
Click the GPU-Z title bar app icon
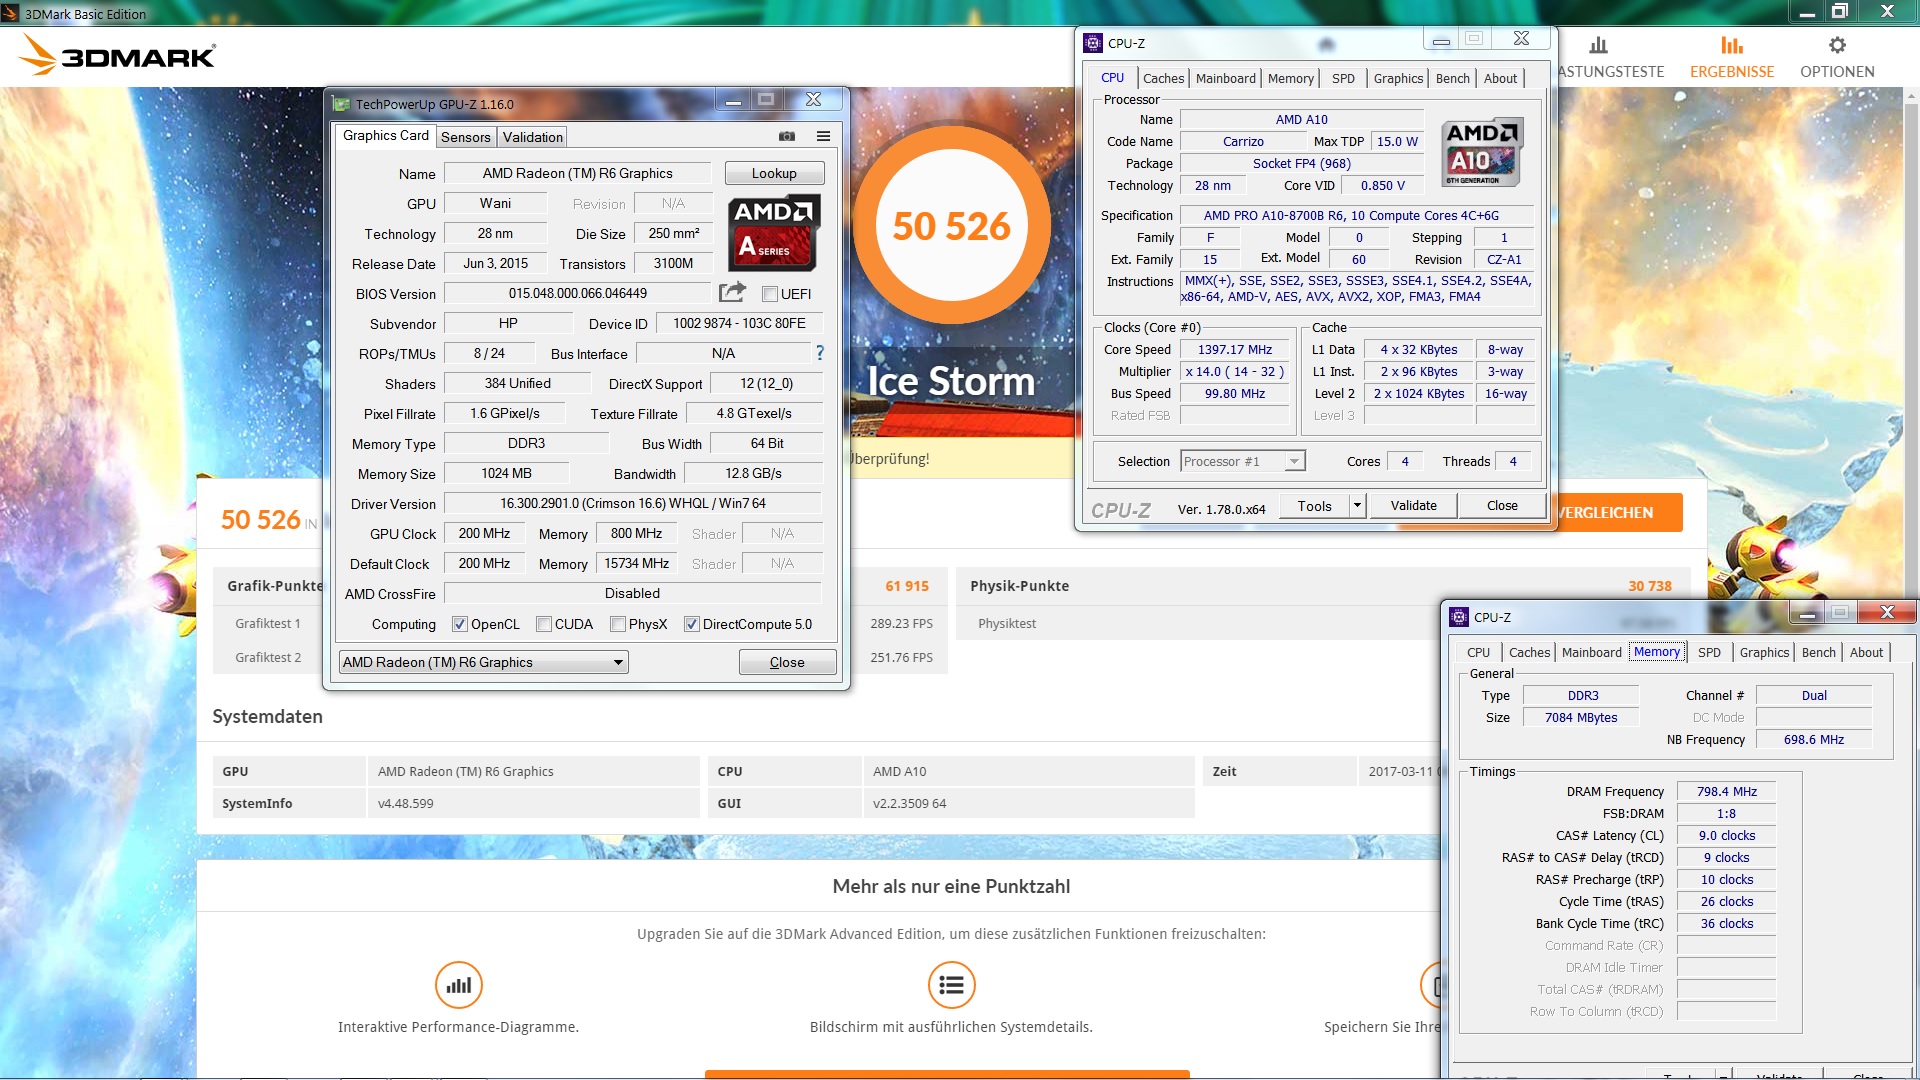coord(341,104)
